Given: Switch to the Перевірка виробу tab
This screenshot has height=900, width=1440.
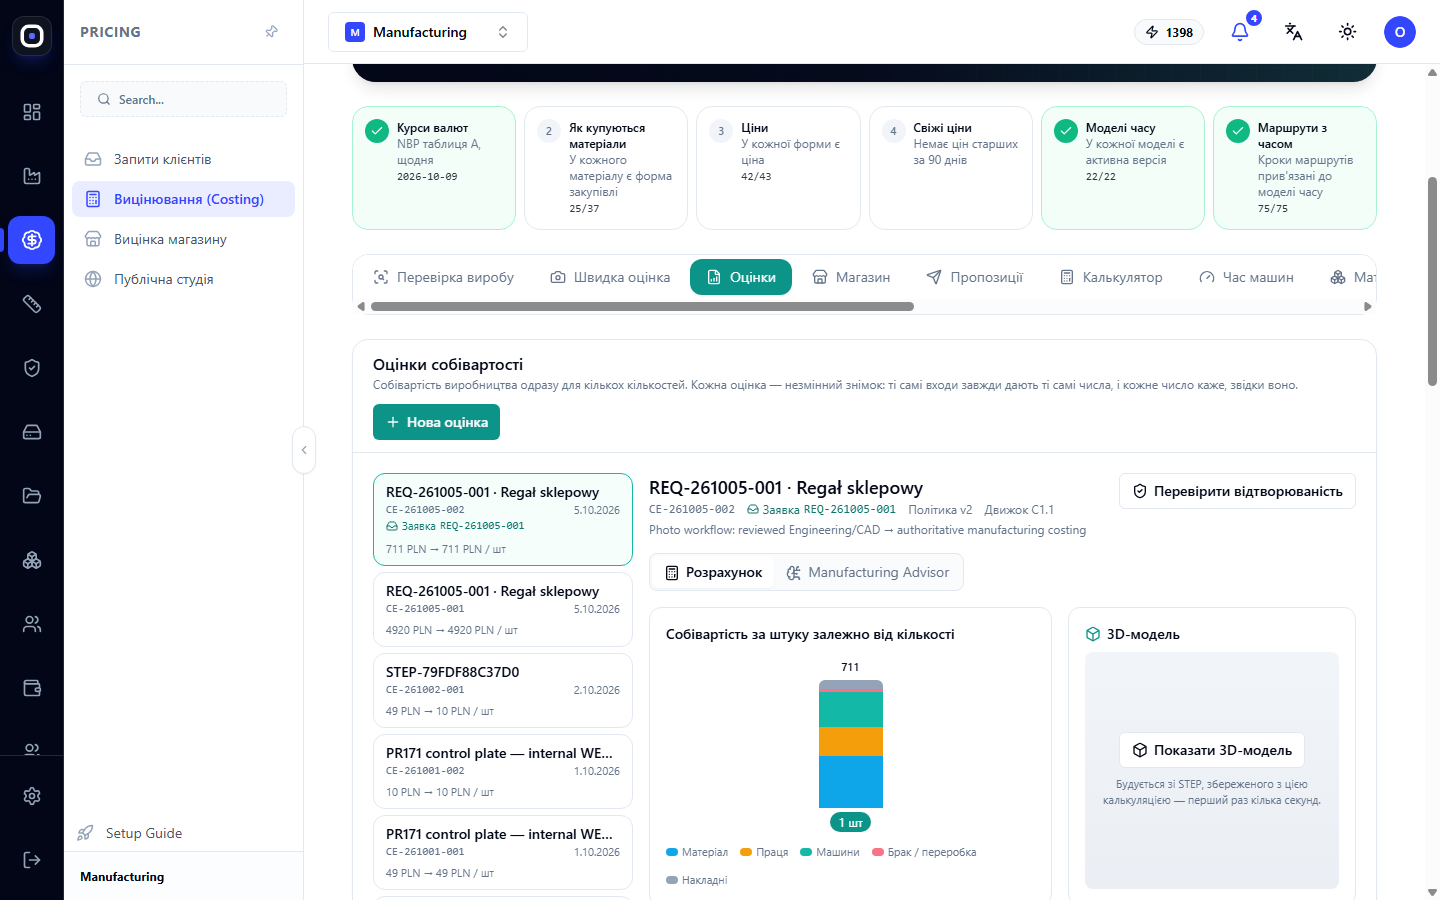Looking at the screenshot, I should pyautogui.click(x=443, y=277).
